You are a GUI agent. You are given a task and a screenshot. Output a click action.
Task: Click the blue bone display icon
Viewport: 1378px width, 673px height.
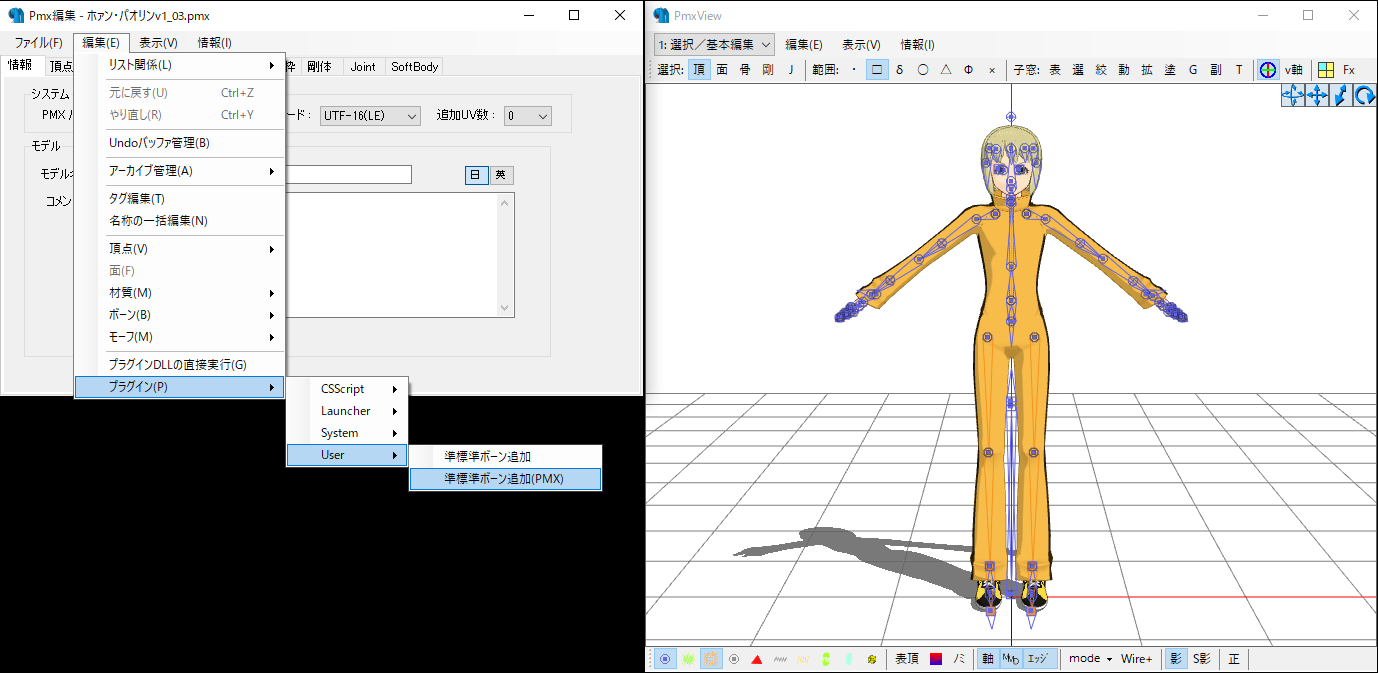coord(665,659)
